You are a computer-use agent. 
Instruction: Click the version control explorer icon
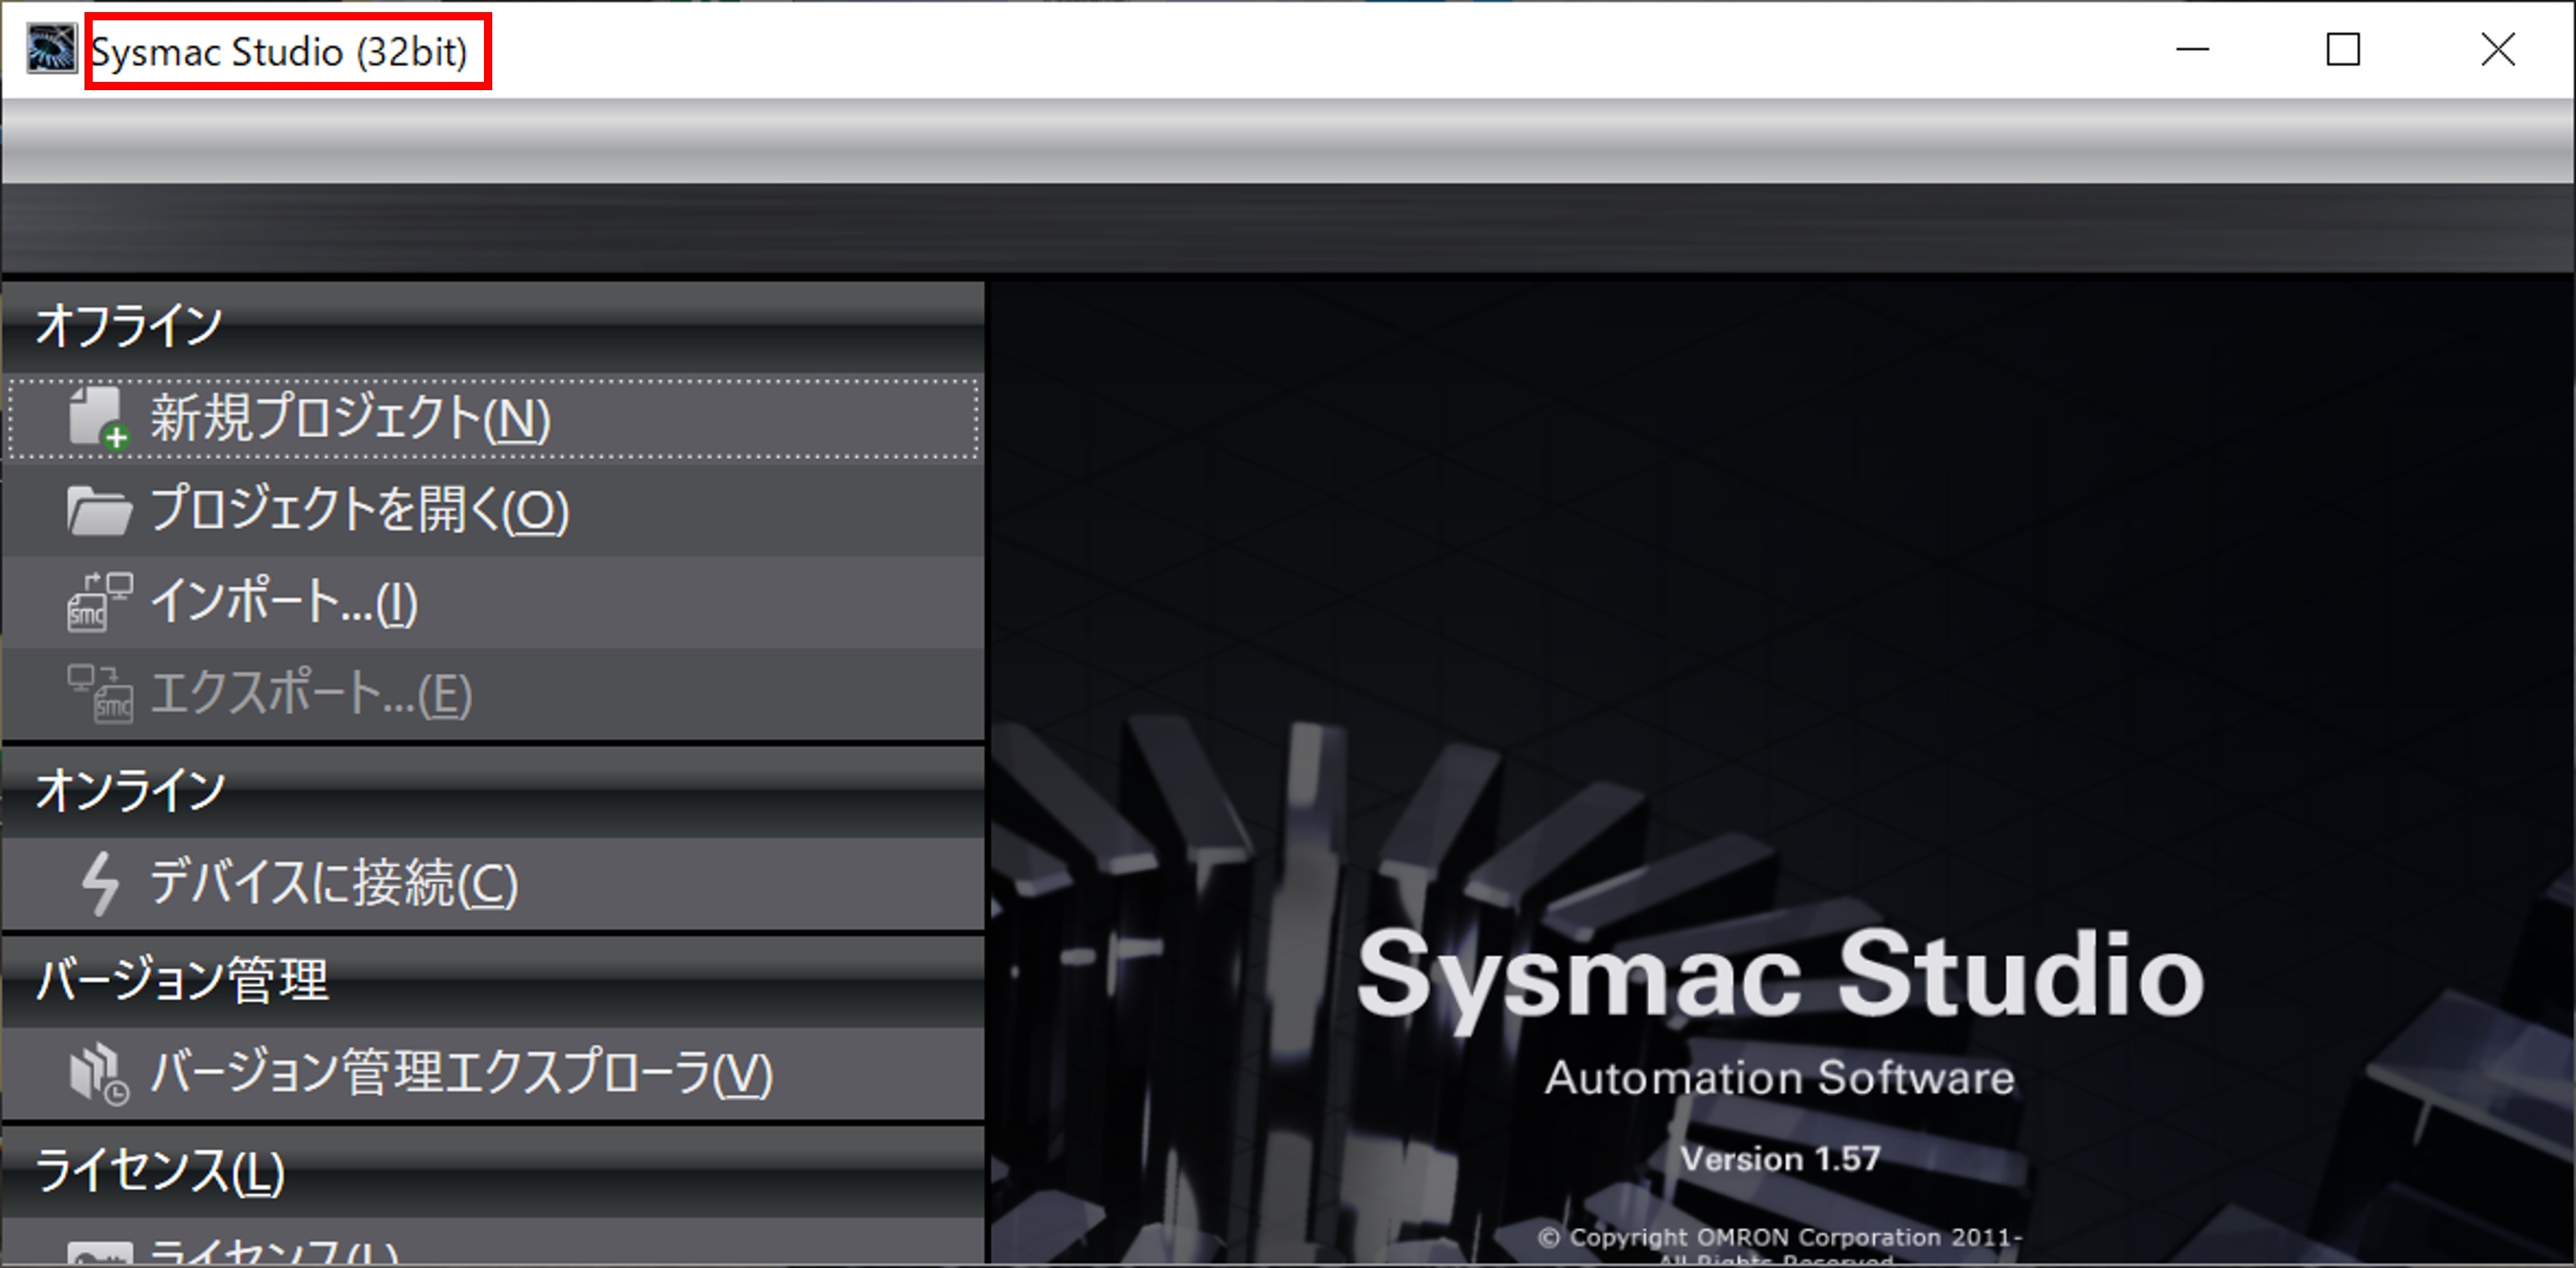point(98,1074)
